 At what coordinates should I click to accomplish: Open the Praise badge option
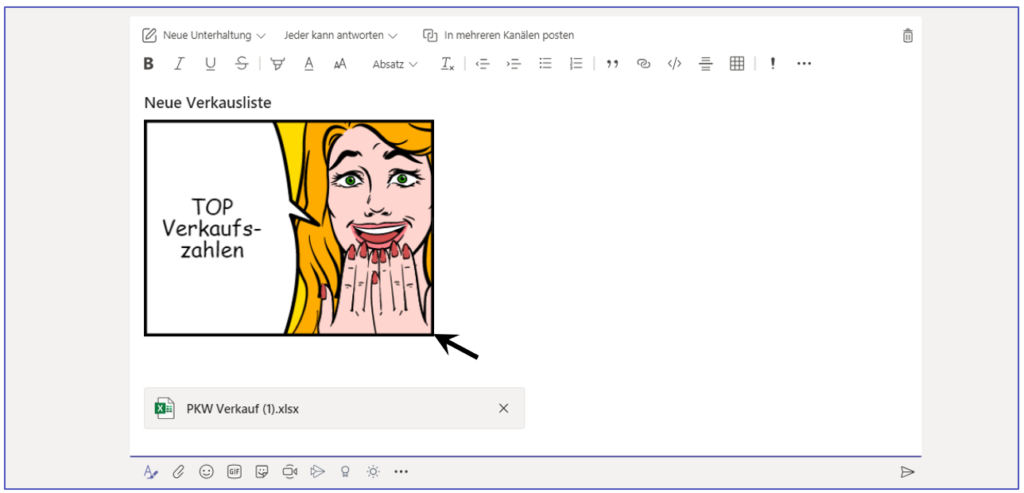345,471
